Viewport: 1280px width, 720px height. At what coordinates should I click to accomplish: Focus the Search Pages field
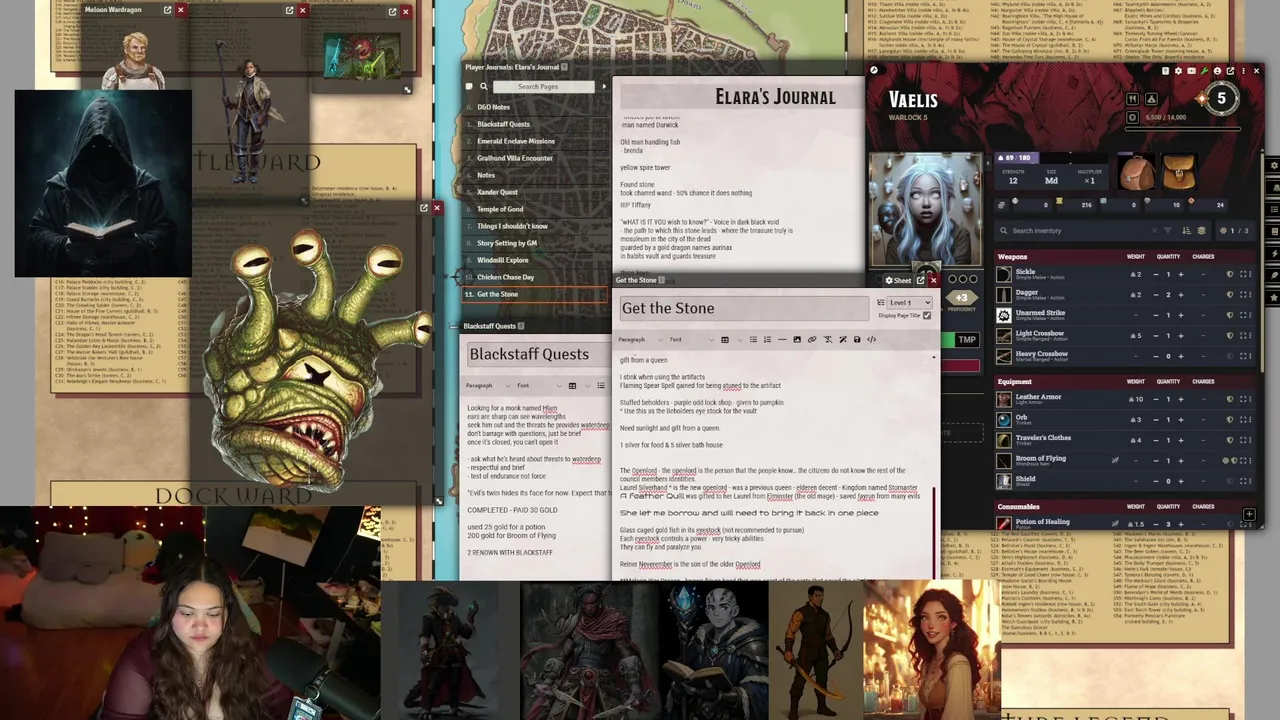click(545, 86)
